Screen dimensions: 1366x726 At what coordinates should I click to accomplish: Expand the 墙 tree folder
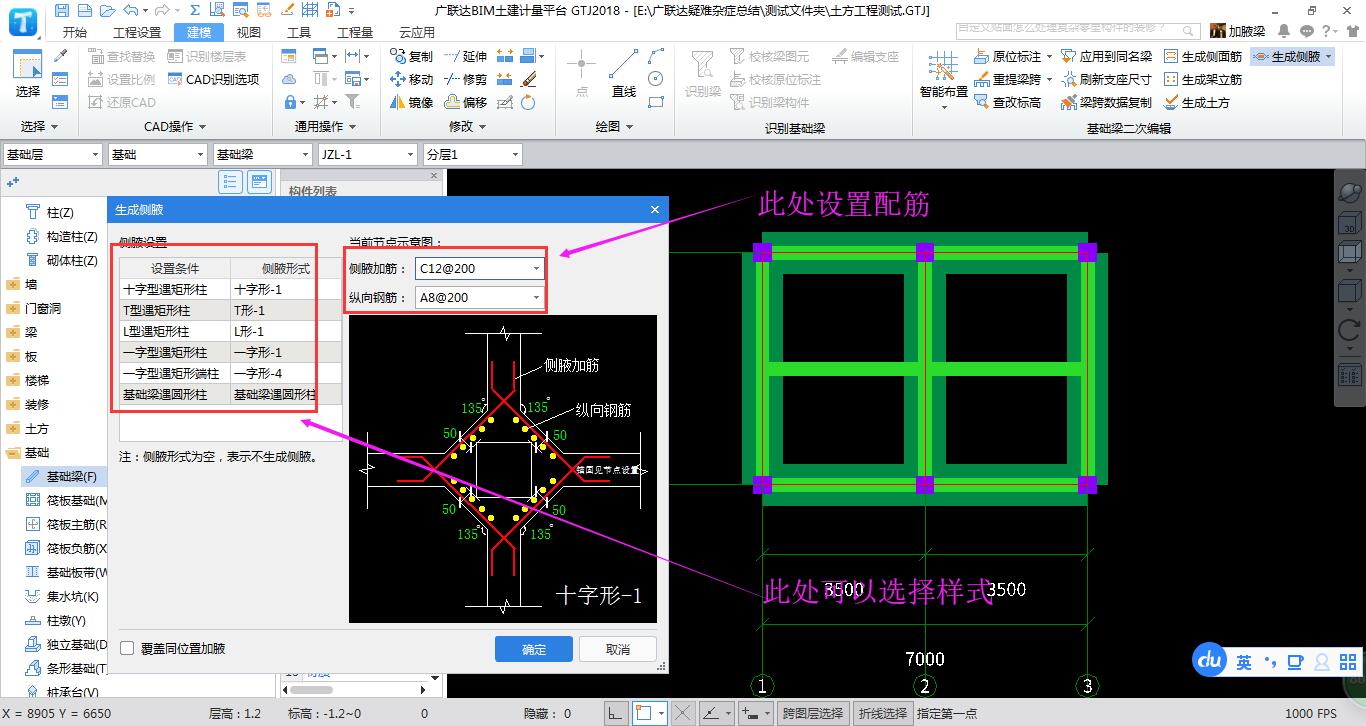click(13, 284)
